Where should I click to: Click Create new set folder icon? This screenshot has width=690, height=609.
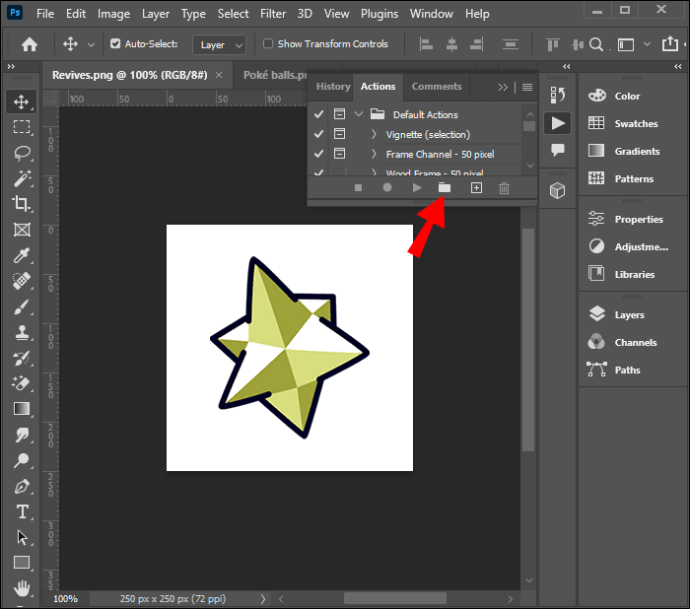point(444,187)
